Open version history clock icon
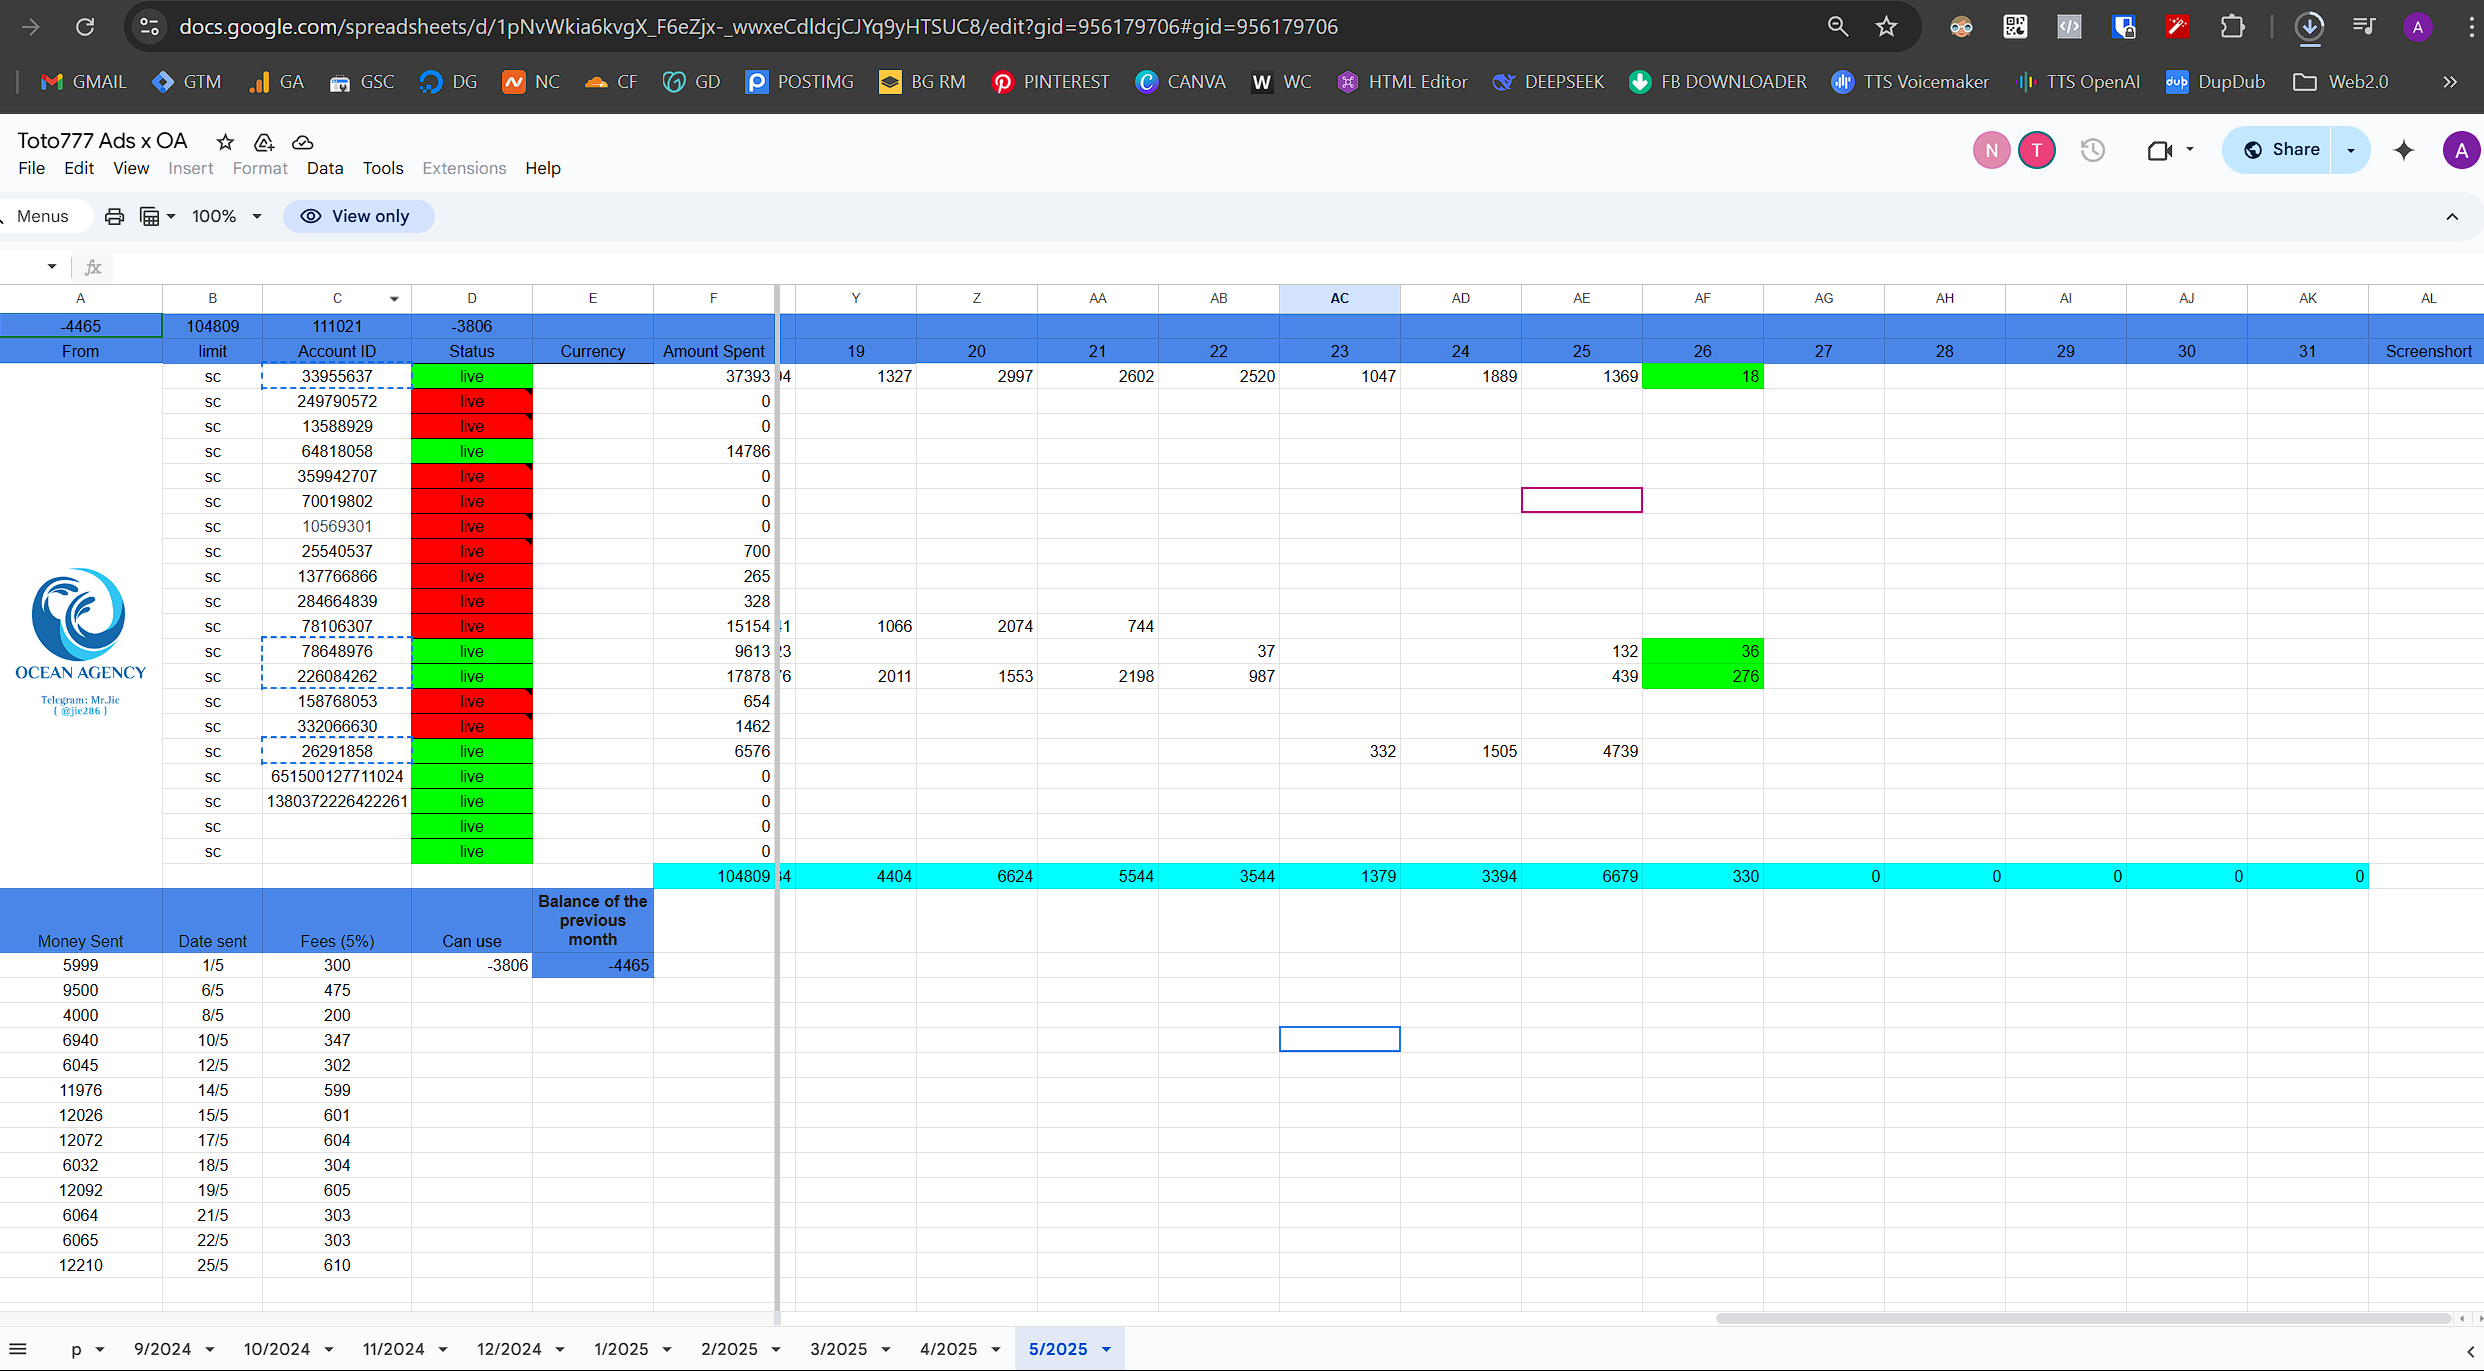 (2092, 150)
